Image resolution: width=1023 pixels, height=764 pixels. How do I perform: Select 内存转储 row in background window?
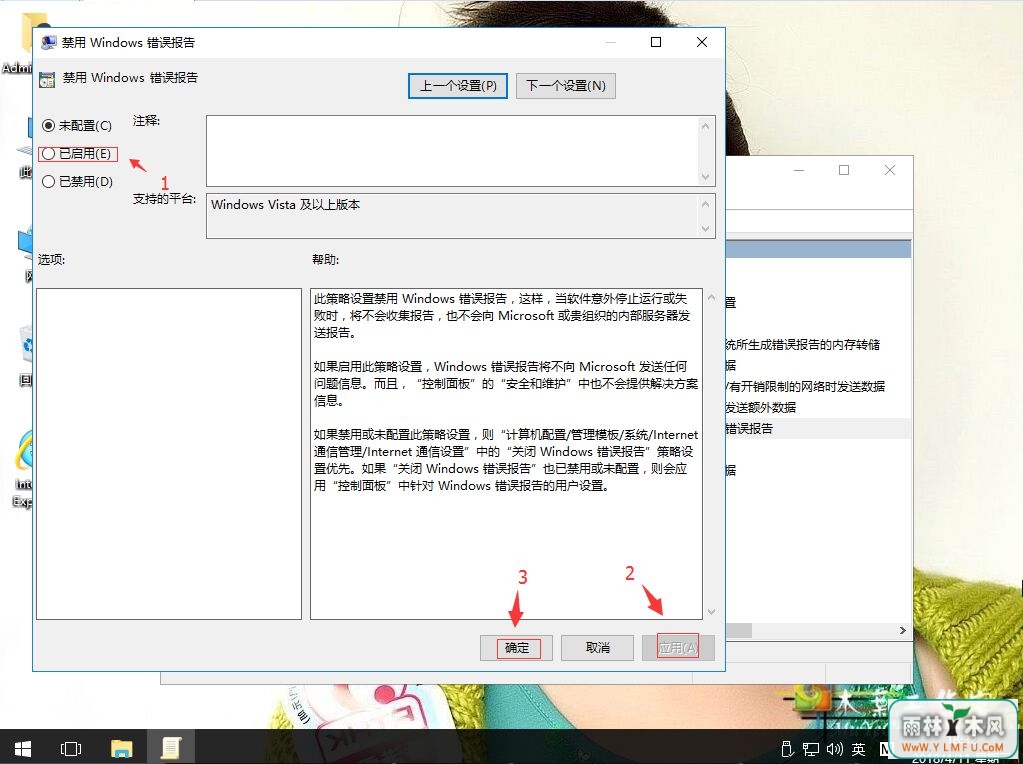[818, 344]
